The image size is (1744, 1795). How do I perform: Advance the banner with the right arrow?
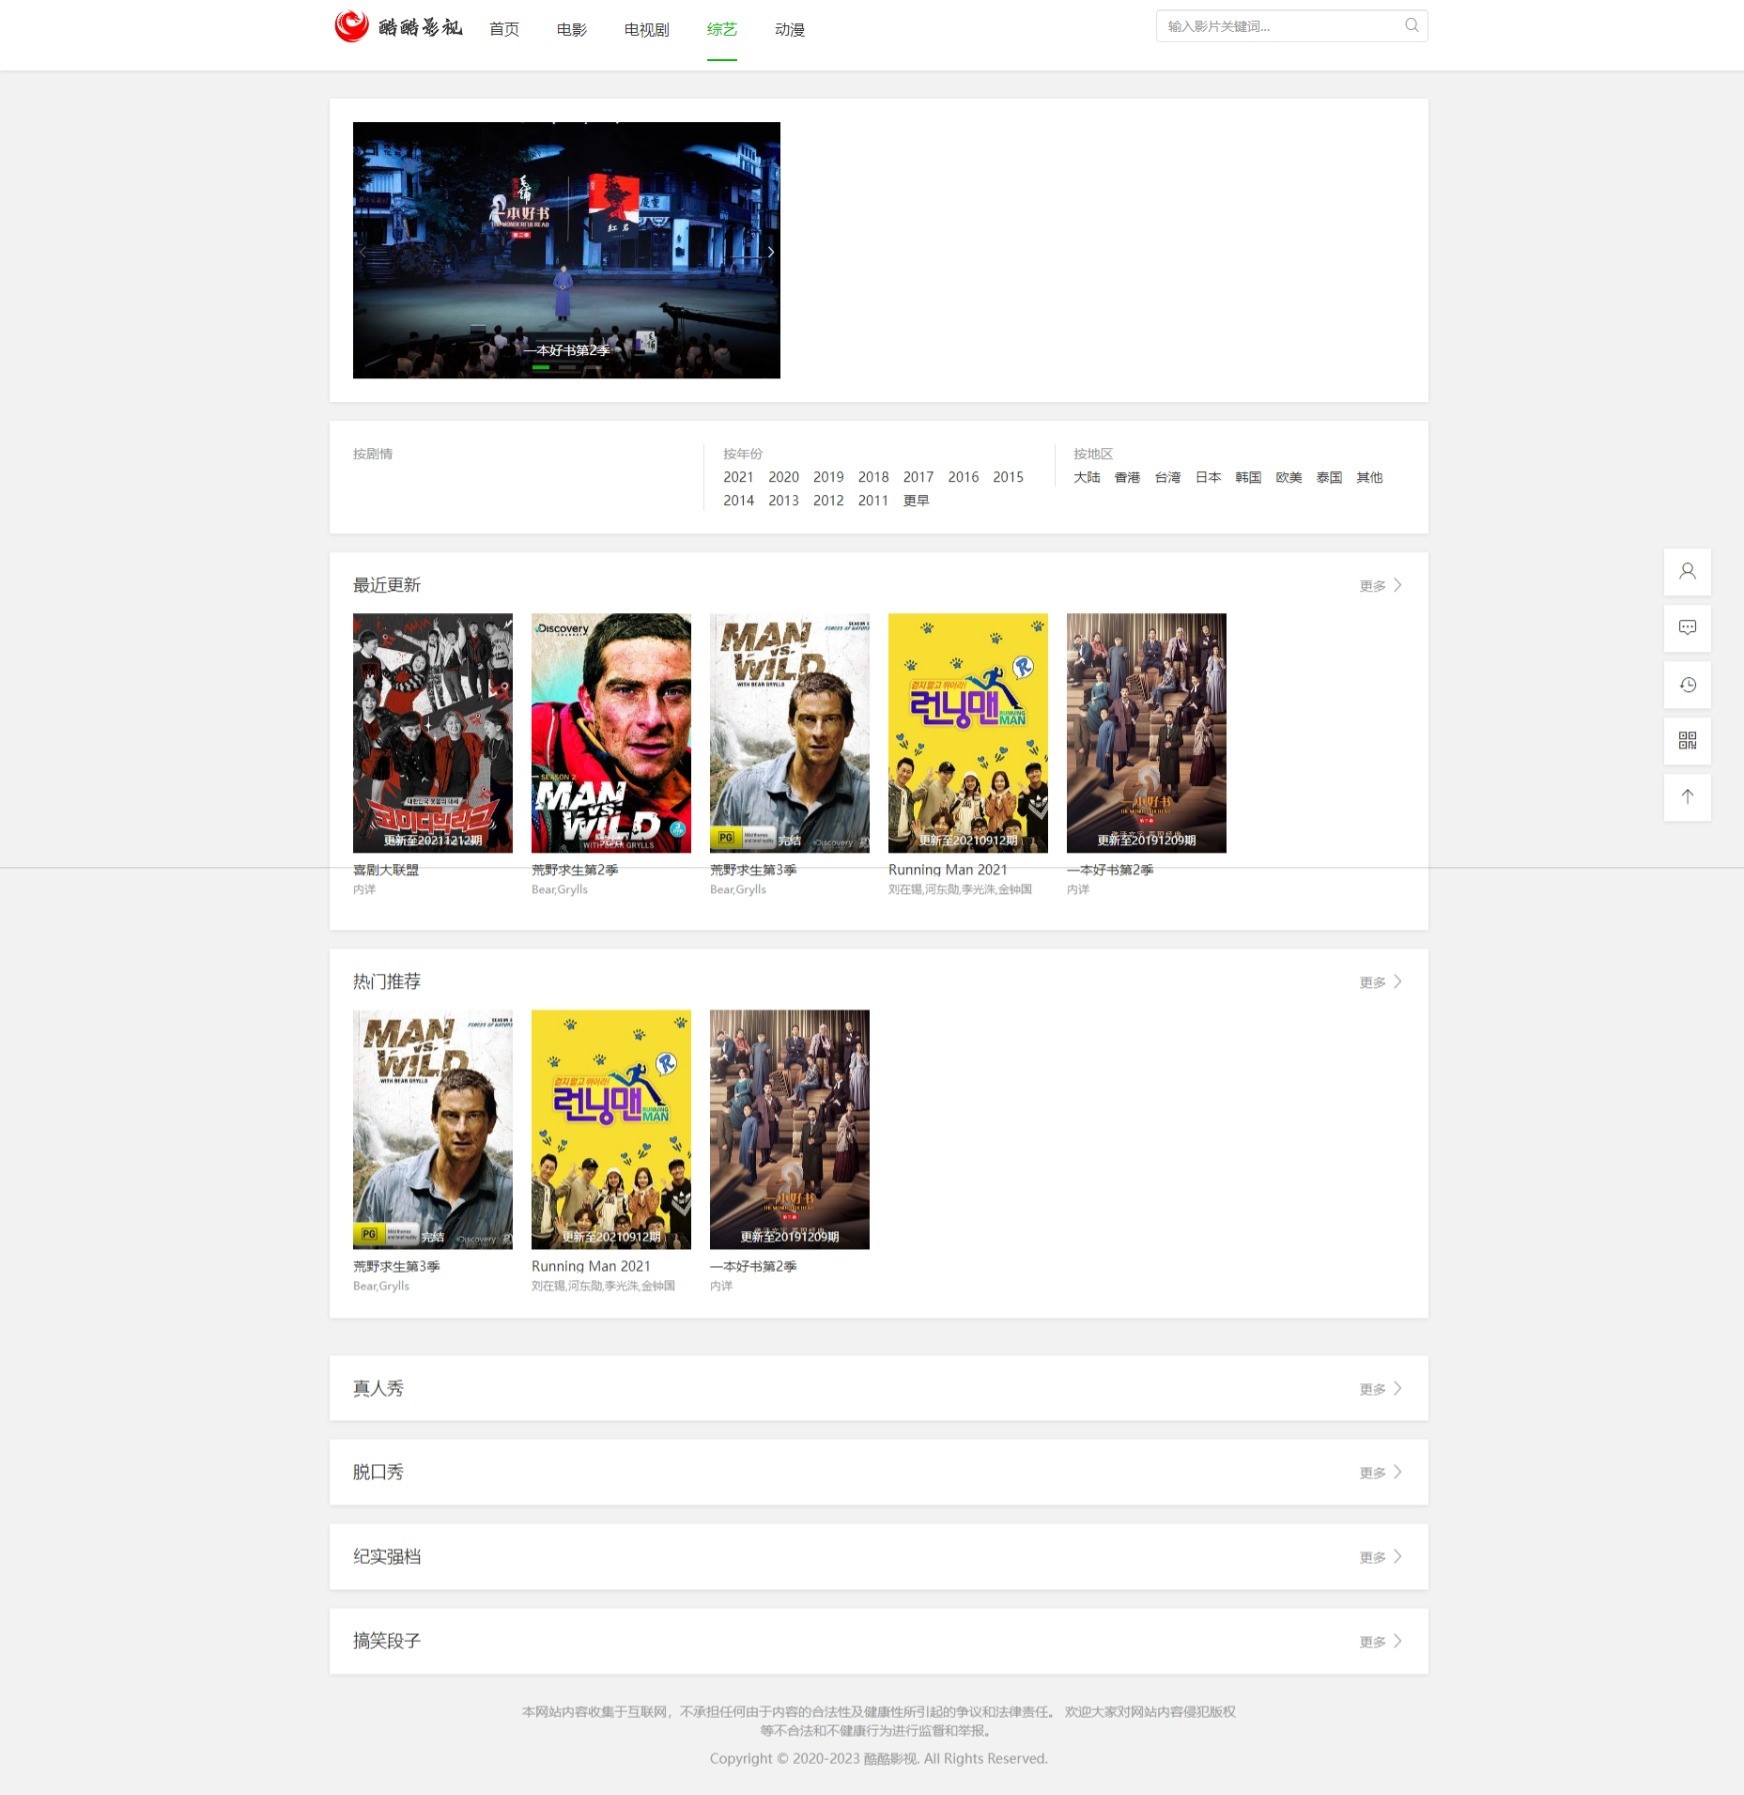[x=770, y=252]
